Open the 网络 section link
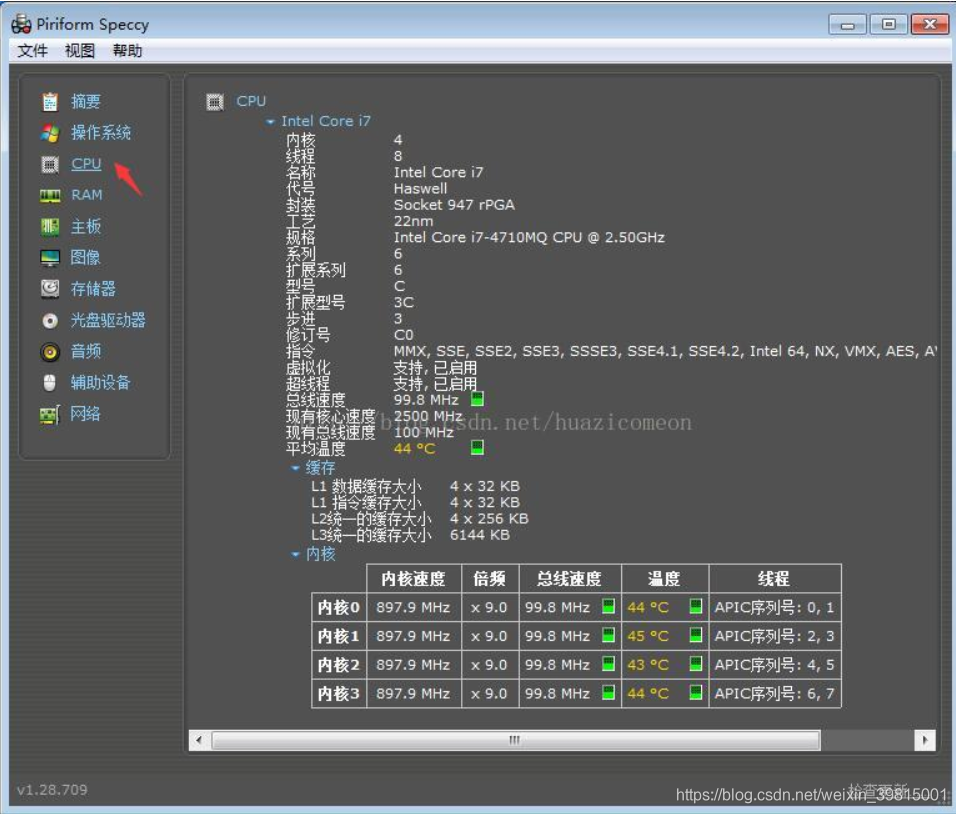This screenshot has height=814, width=956. coord(85,414)
